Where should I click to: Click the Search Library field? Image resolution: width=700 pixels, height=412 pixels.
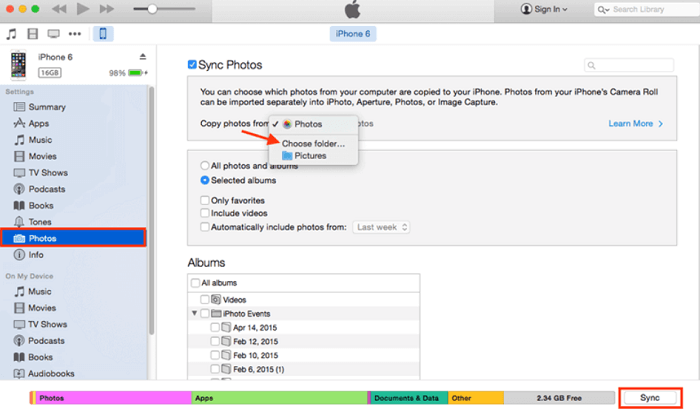click(x=646, y=9)
